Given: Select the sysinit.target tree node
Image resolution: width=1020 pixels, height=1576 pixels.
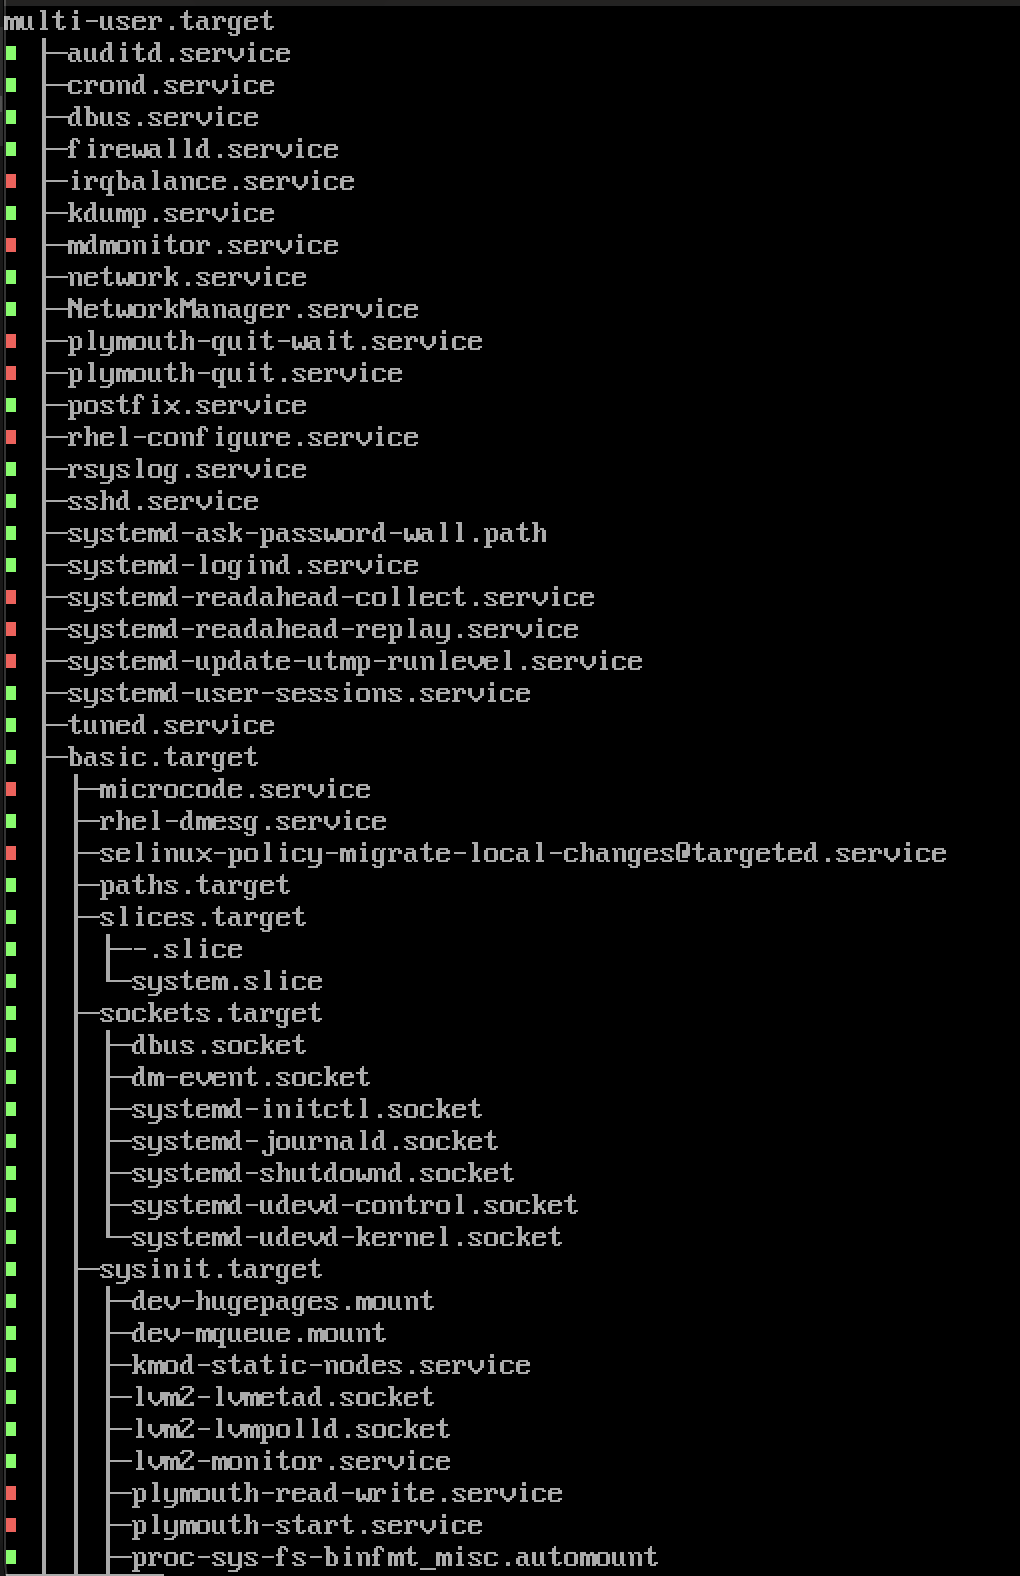Looking at the screenshot, I should pos(210,1269).
